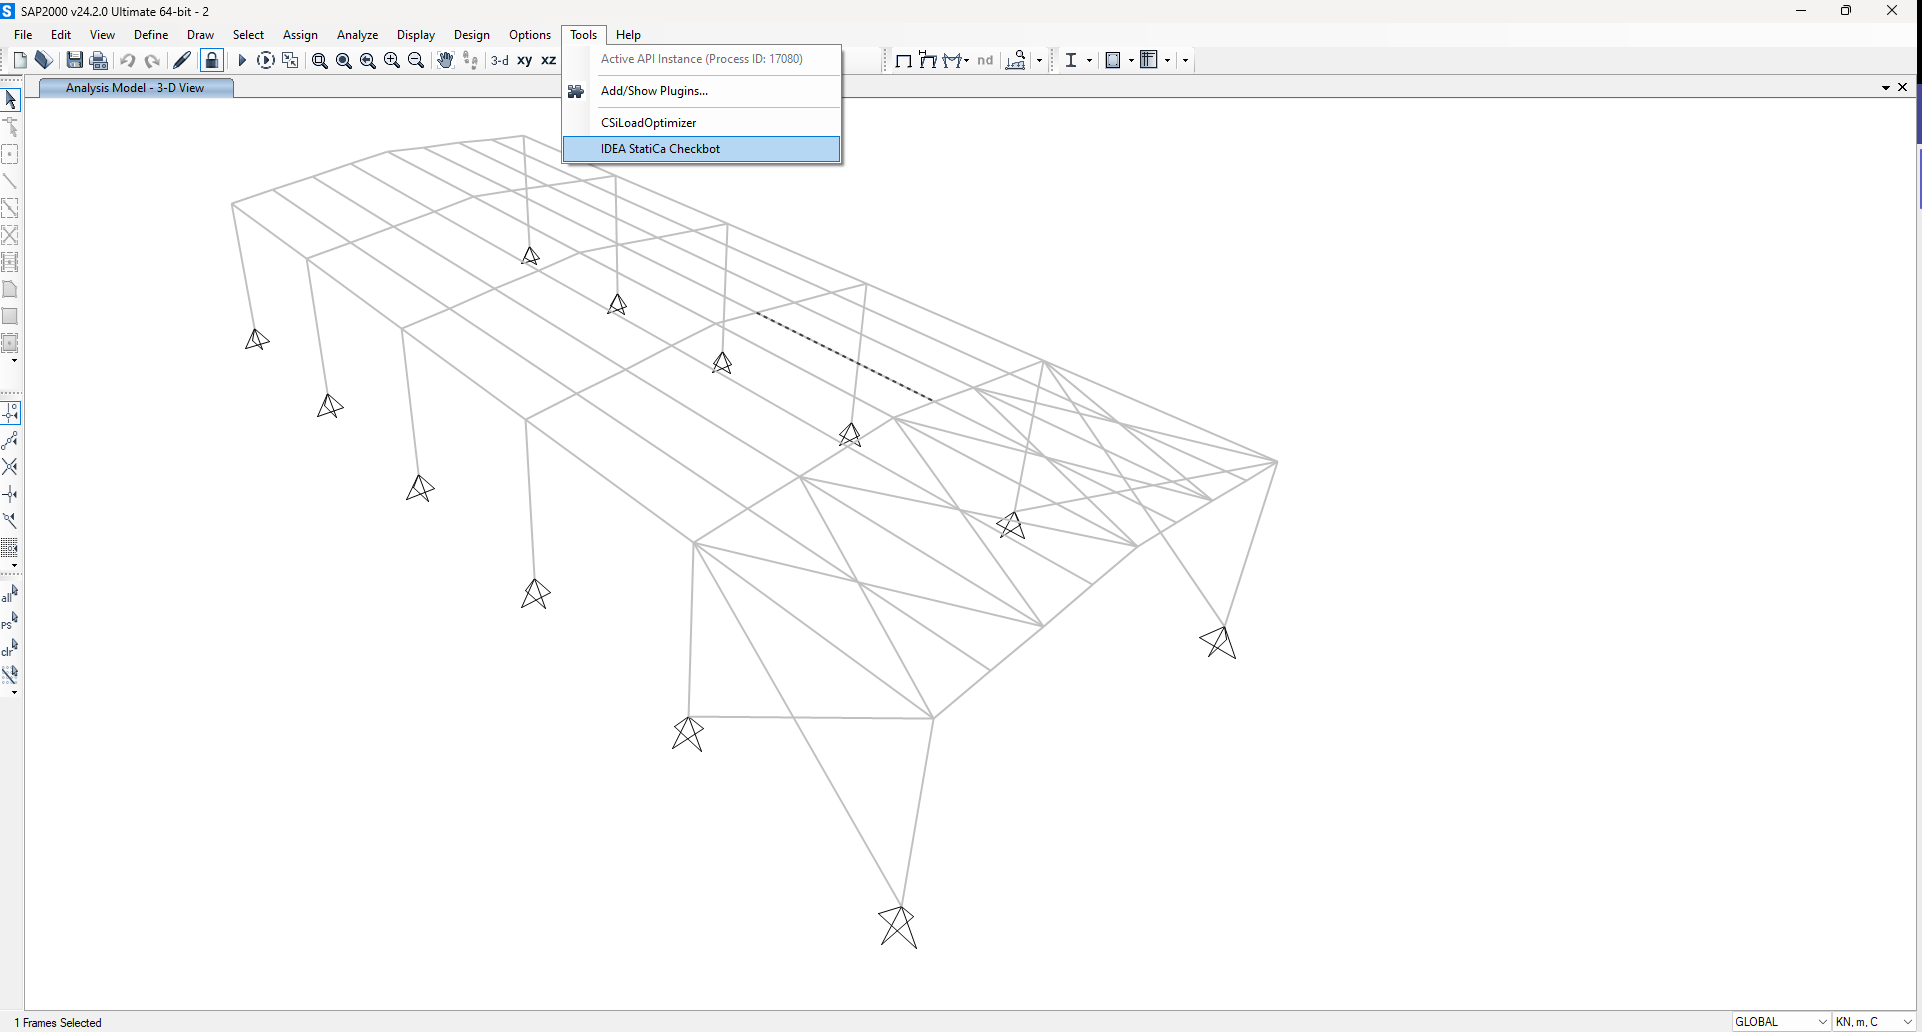Viewport: 1922px width, 1032px height.
Task: Click Add/Show Plugins... entry
Action: (x=654, y=91)
